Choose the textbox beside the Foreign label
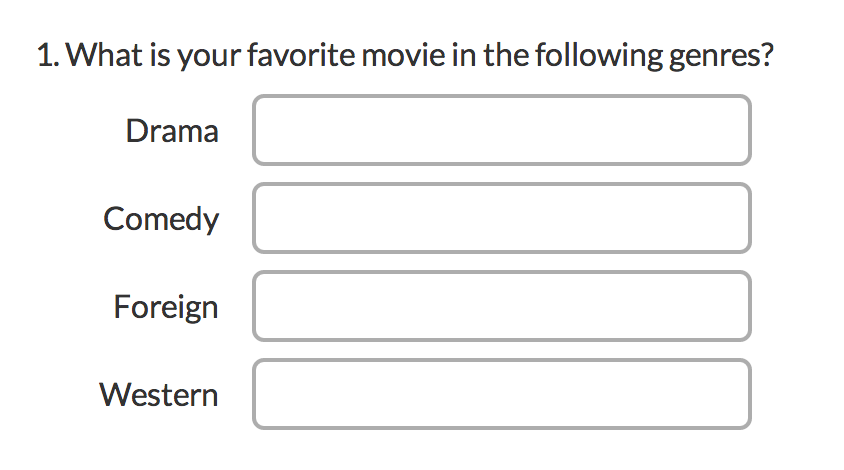 (x=502, y=306)
